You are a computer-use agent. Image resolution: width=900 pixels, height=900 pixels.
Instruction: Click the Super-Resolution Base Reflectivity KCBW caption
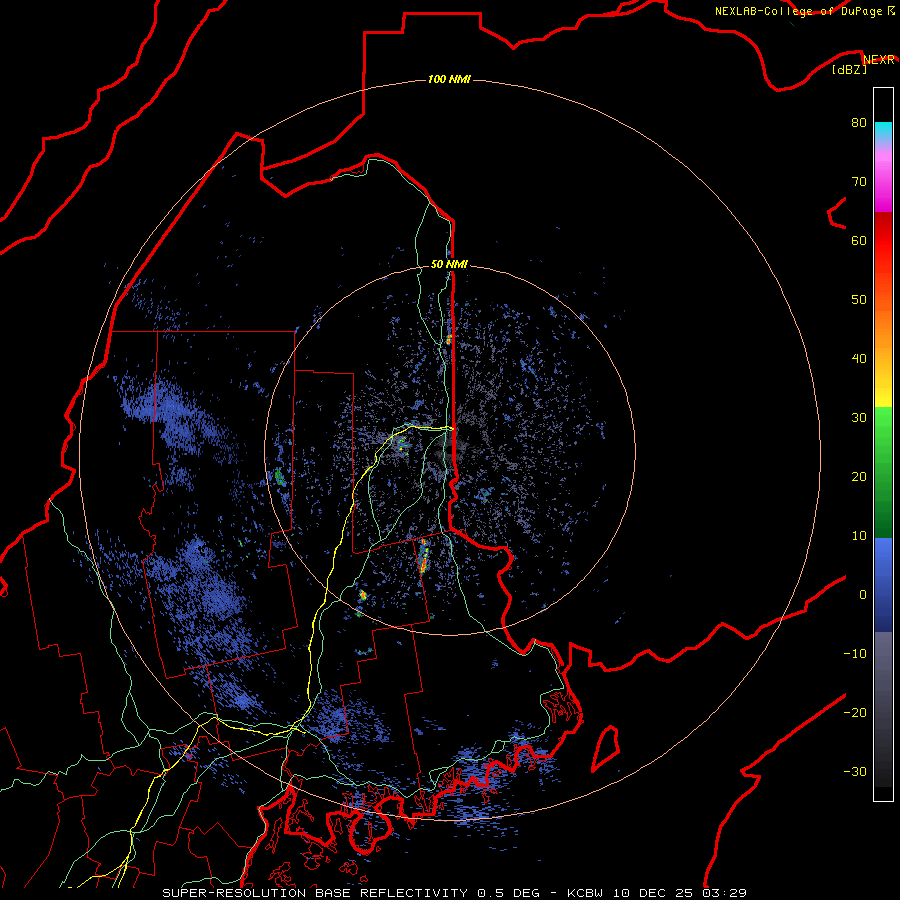[454, 893]
